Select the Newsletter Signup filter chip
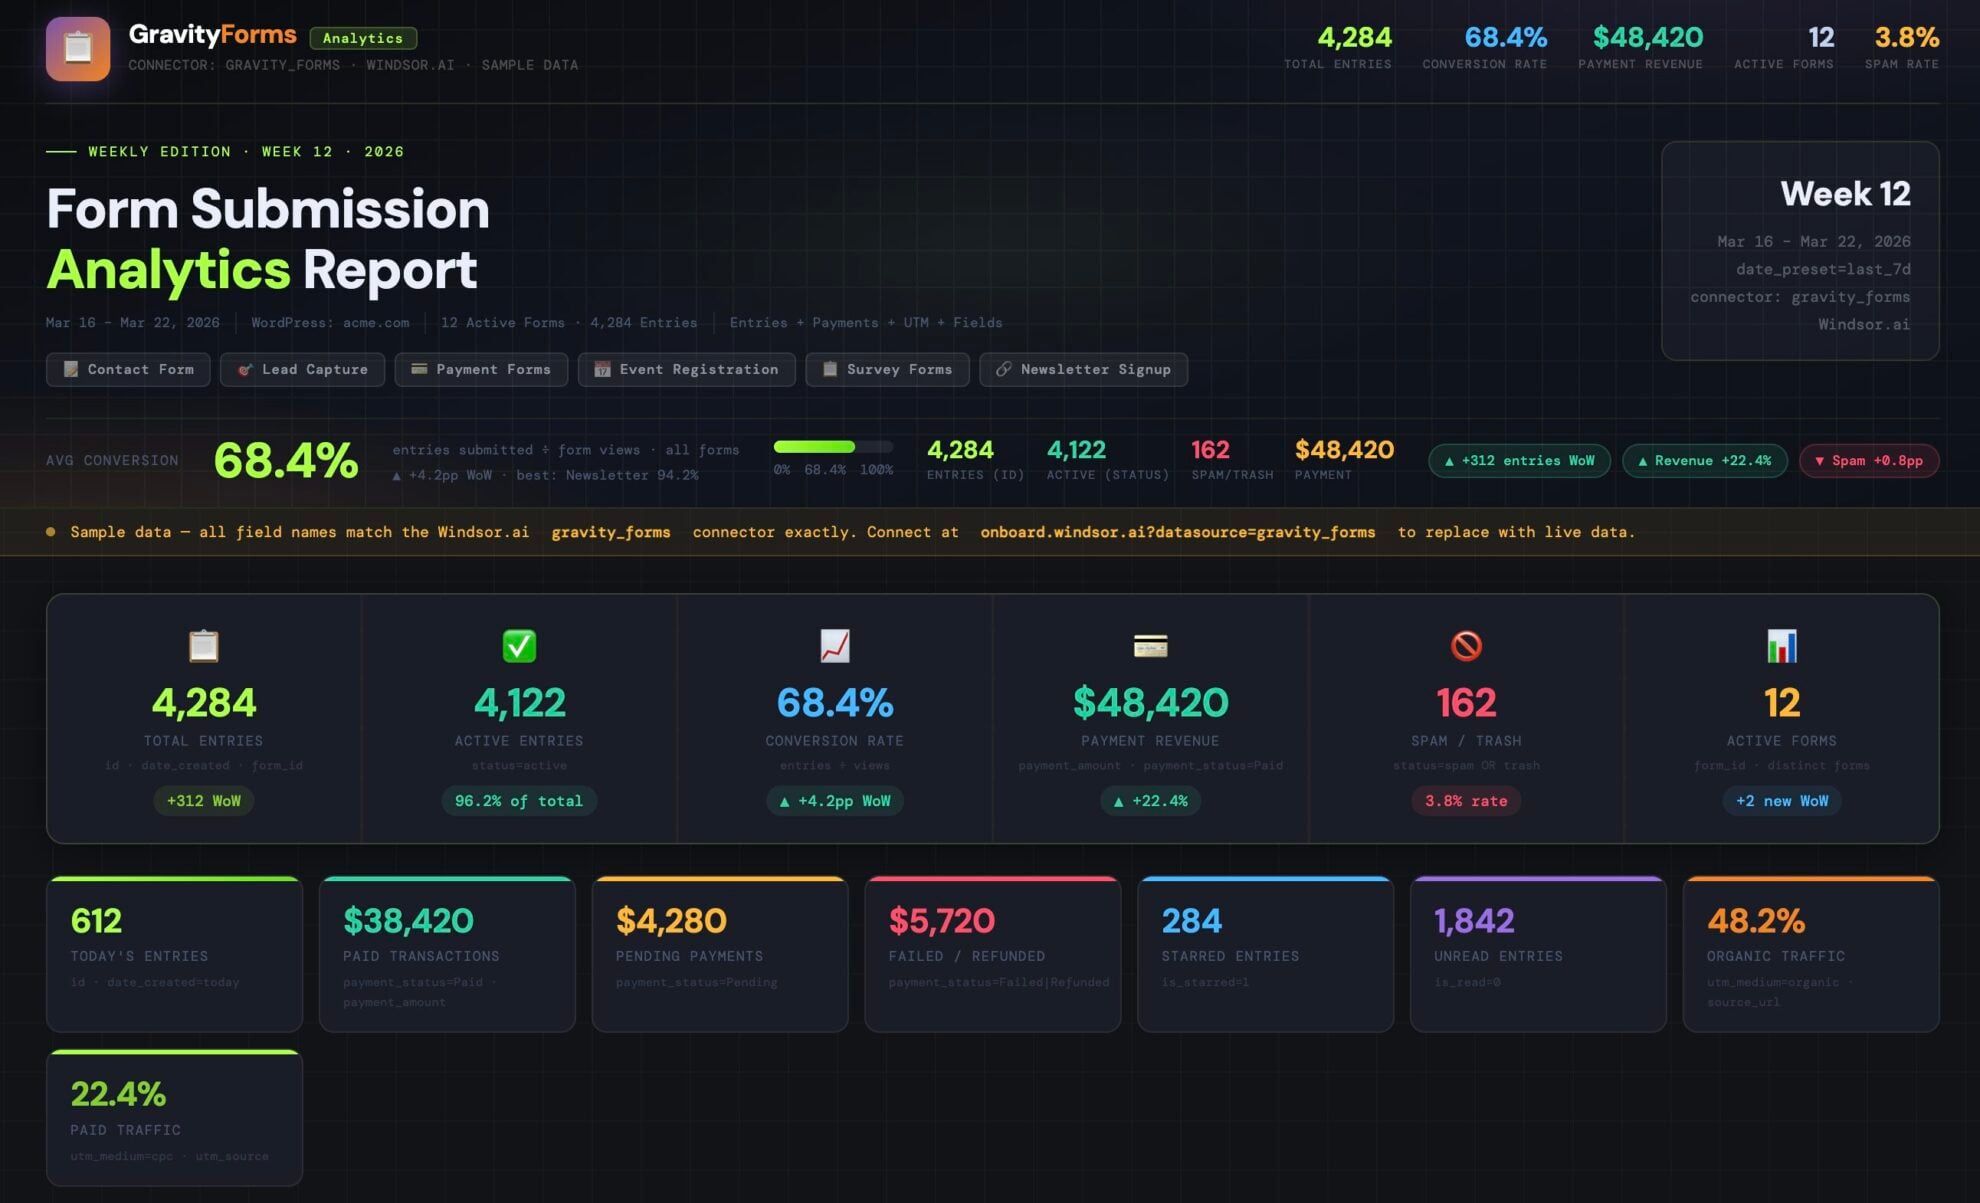Screen dimensions: 1980x1203 (x=1083, y=369)
